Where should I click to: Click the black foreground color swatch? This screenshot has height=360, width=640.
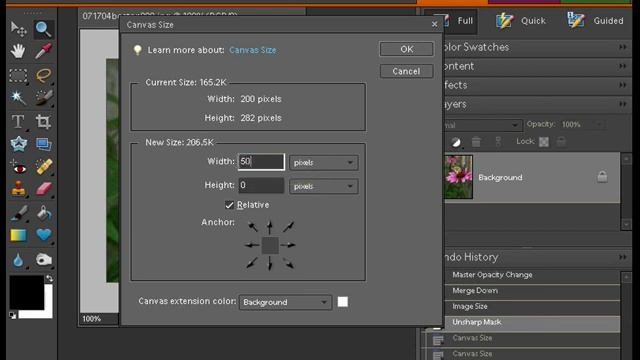click(27, 292)
